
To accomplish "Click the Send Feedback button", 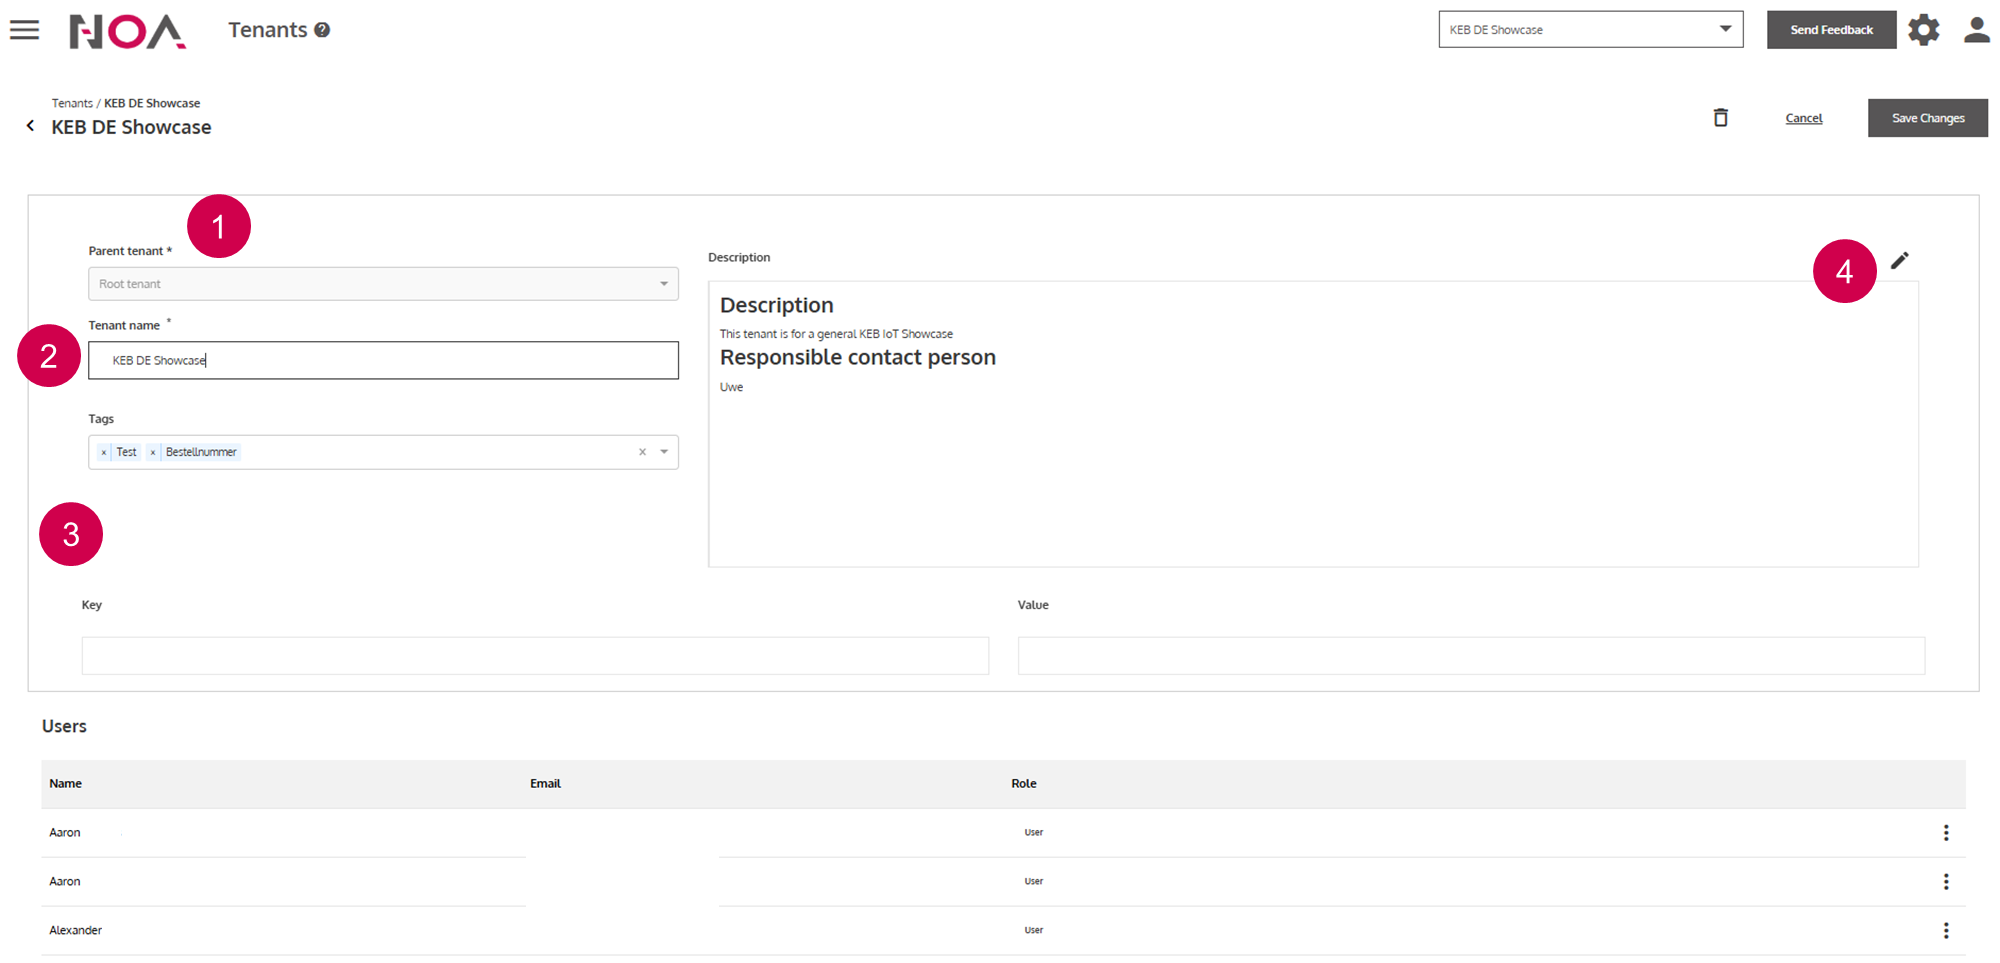I will click(x=1830, y=30).
